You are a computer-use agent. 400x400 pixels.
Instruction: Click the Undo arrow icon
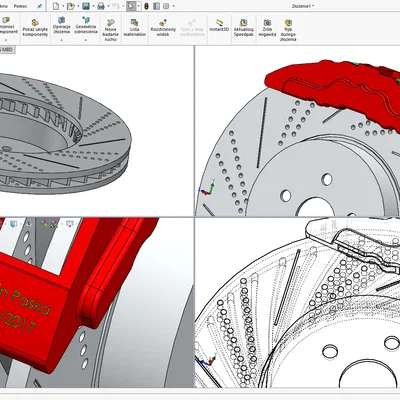116,6
